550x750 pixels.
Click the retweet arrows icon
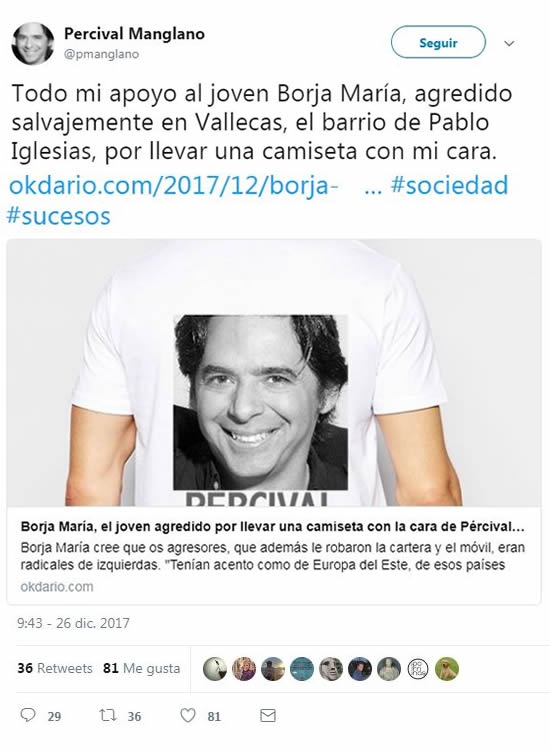click(x=108, y=715)
